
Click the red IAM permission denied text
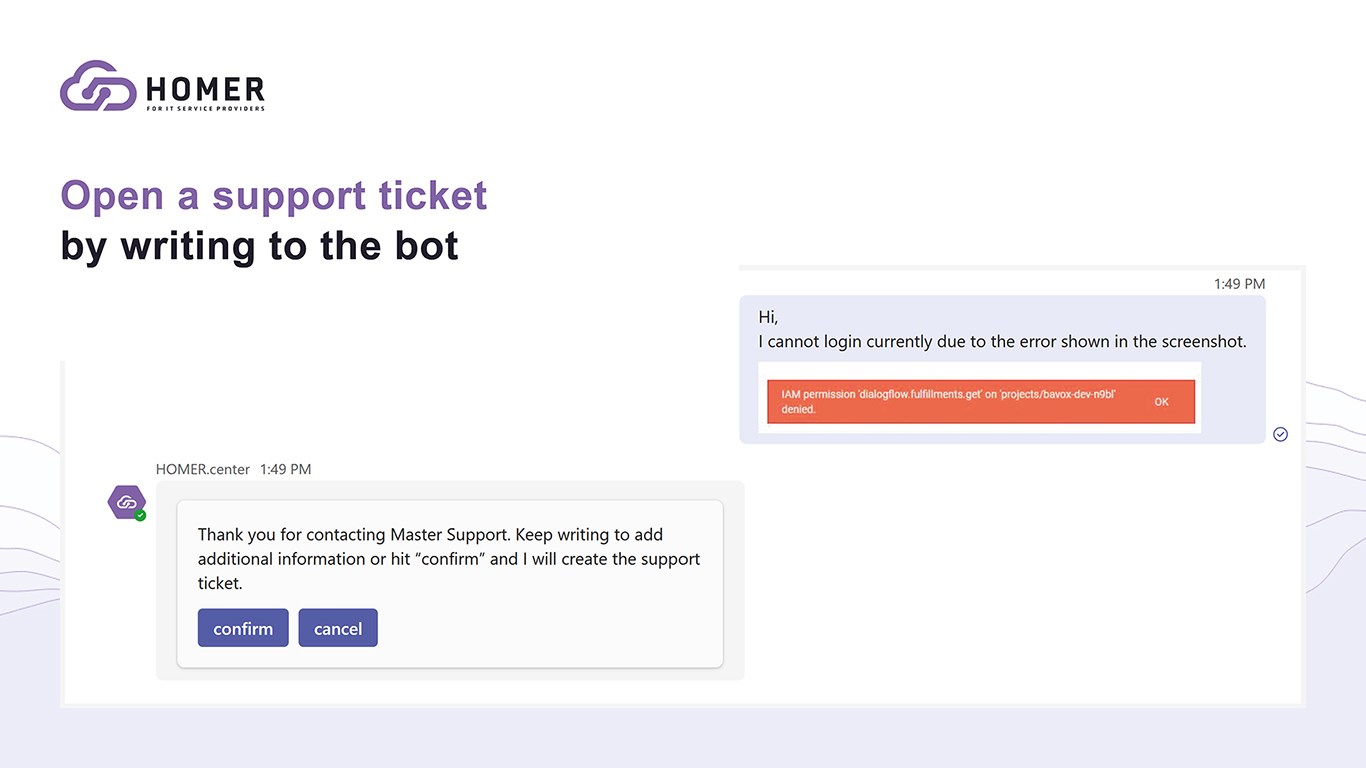pyautogui.click(x=948, y=402)
